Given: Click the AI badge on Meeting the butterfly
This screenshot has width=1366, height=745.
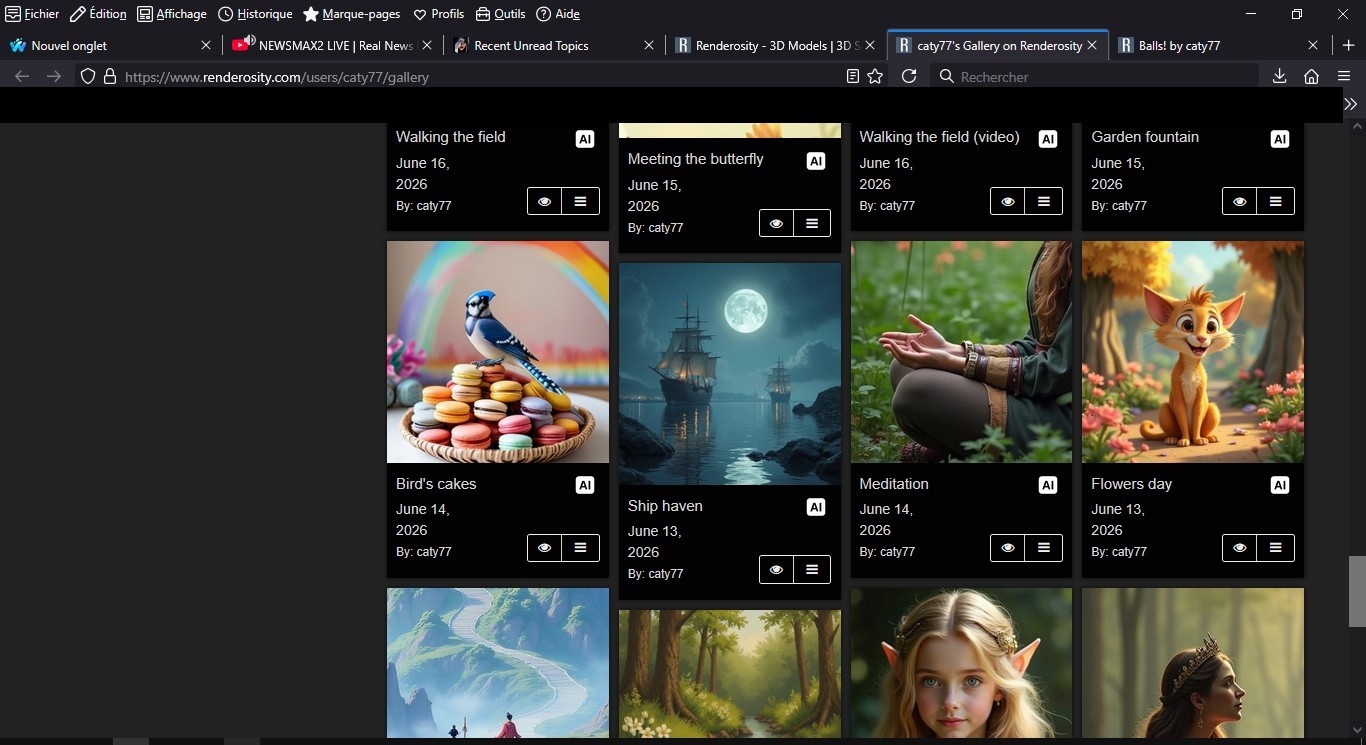Looking at the screenshot, I should tap(816, 161).
